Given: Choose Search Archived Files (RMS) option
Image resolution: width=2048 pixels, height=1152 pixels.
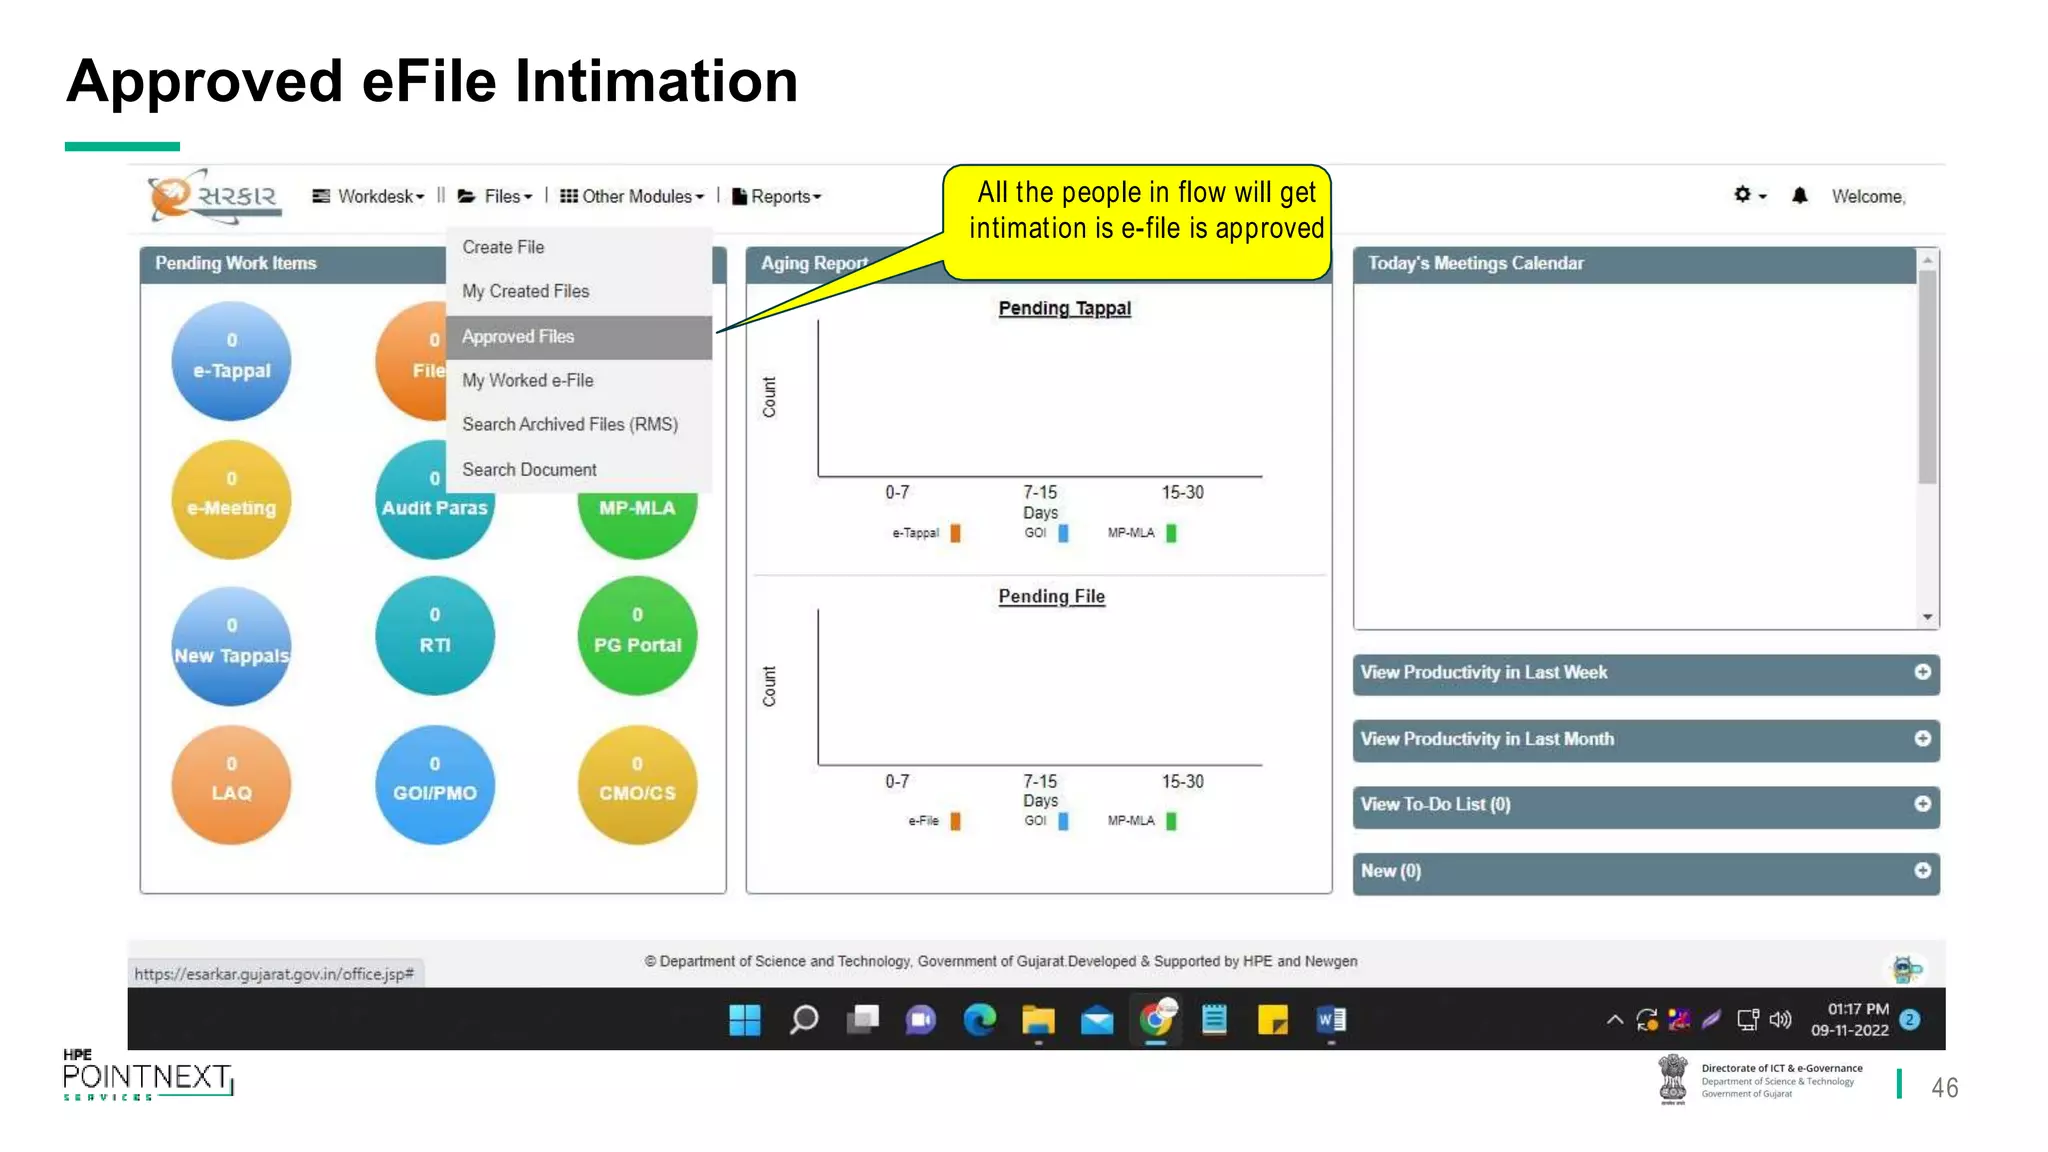Looking at the screenshot, I should pos(570,425).
